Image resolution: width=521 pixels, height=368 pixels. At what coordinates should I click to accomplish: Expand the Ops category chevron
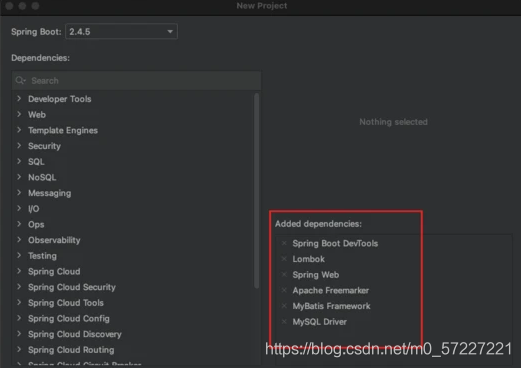pyautogui.click(x=19, y=224)
